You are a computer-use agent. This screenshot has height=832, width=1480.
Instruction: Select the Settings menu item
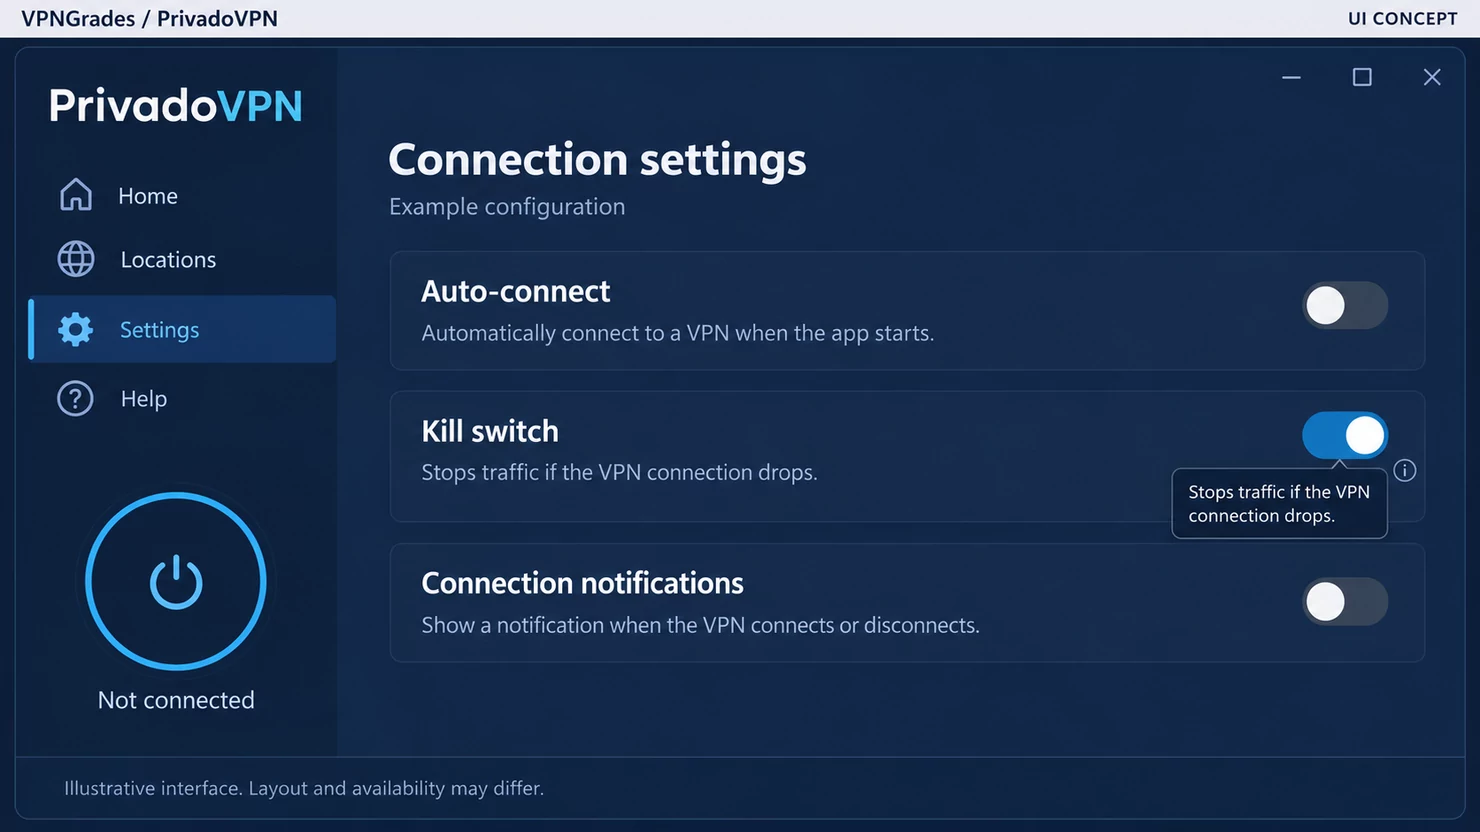pyautogui.click(x=182, y=329)
